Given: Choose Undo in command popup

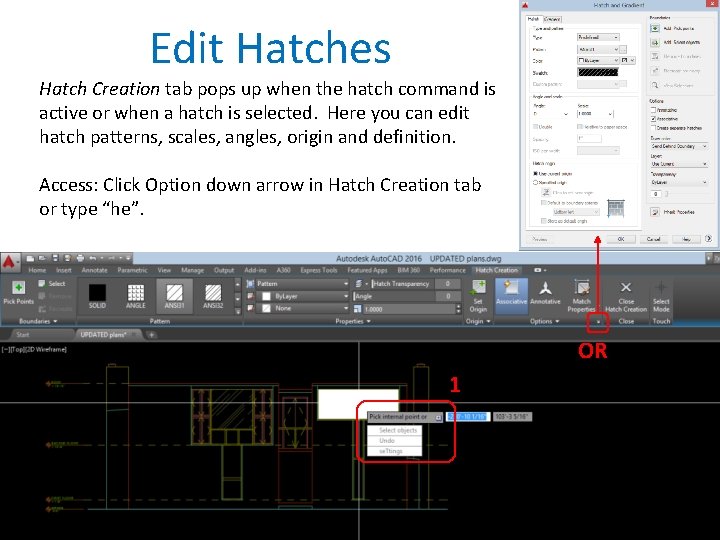Looking at the screenshot, I should (394, 441).
